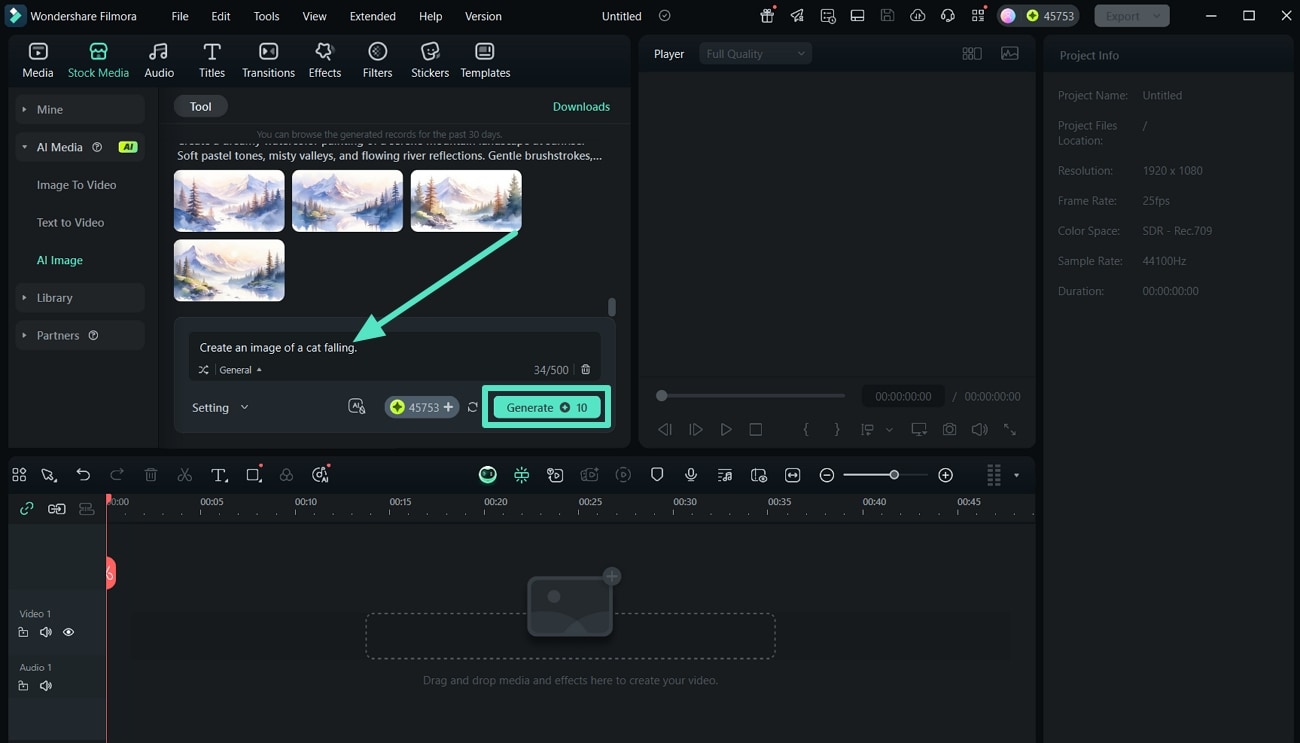
Task: Open the Full Quality dropdown
Action: (x=755, y=54)
